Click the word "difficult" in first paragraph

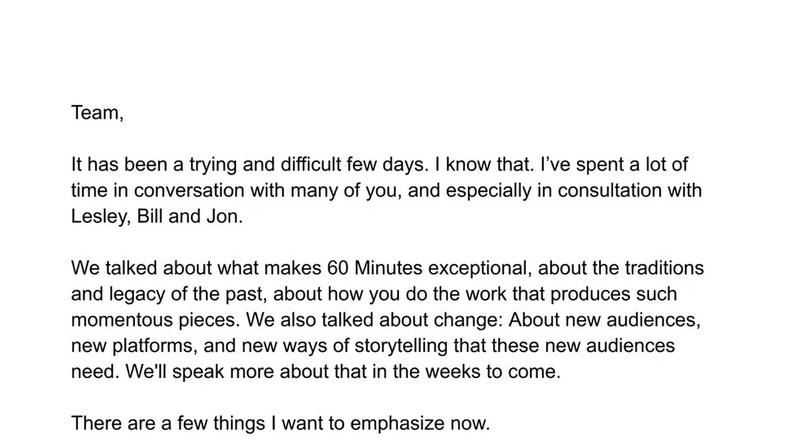tap(311, 165)
